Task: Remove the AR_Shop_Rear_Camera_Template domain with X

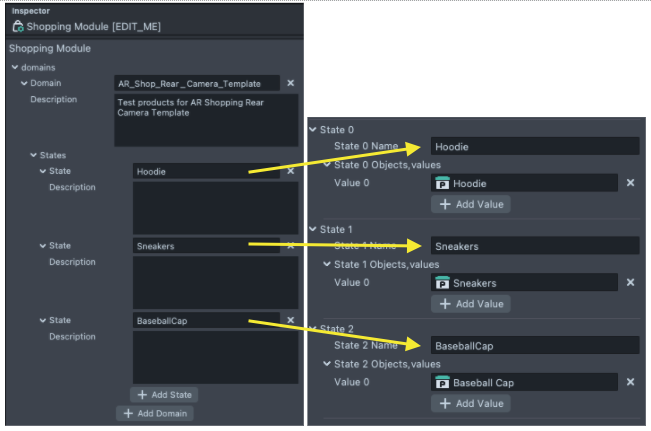Action: pyautogui.click(x=291, y=84)
